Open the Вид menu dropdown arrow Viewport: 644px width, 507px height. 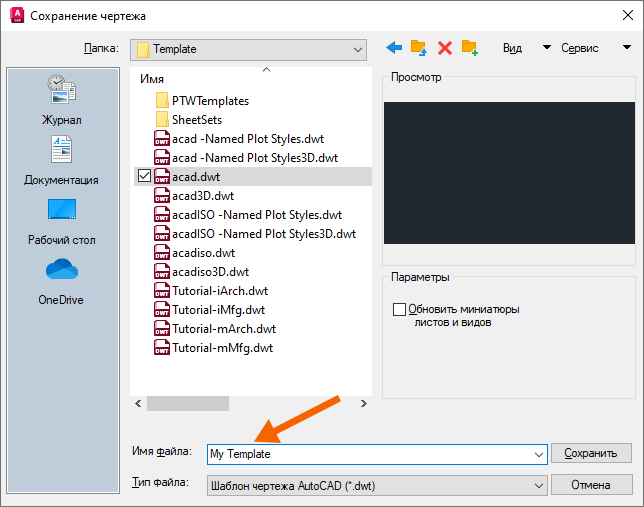click(x=546, y=48)
